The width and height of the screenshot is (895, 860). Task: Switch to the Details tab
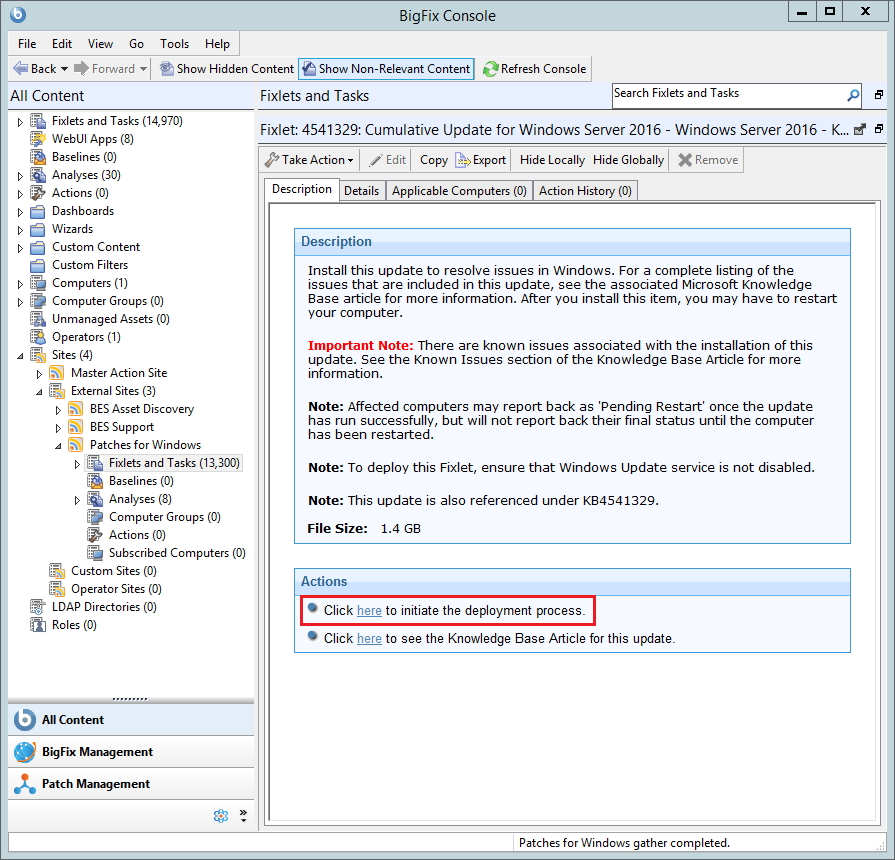[361, 191]
